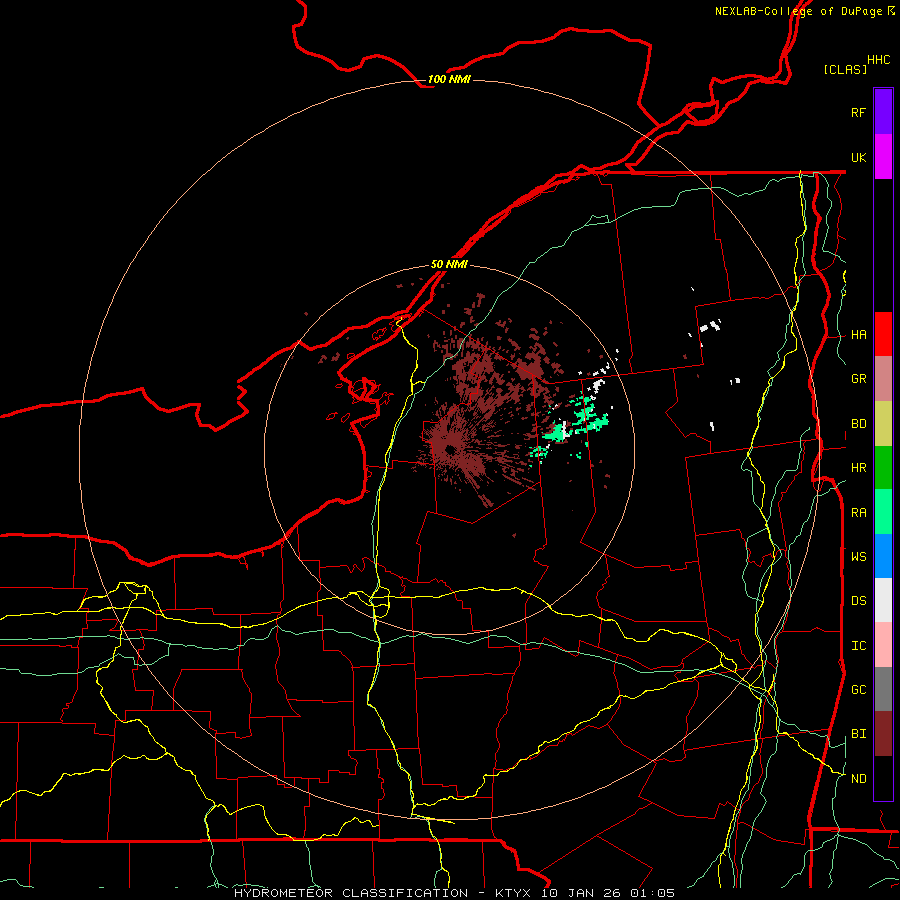Select the GR pink legend swatch
900x900 pixels.
[x=883, y=379]
